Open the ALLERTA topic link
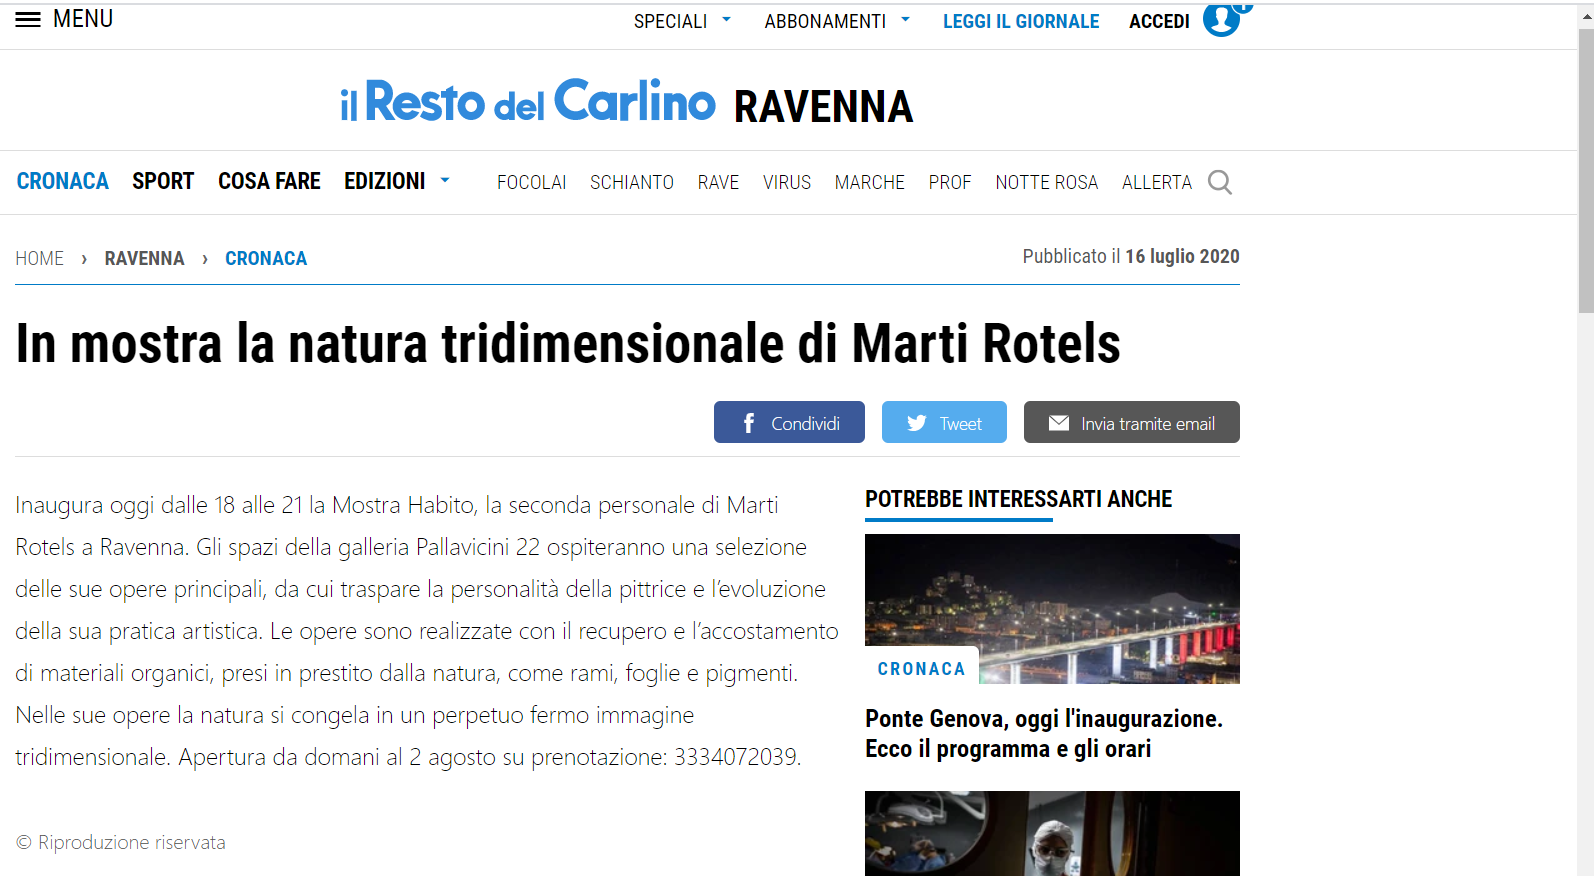 (1157, 182)
